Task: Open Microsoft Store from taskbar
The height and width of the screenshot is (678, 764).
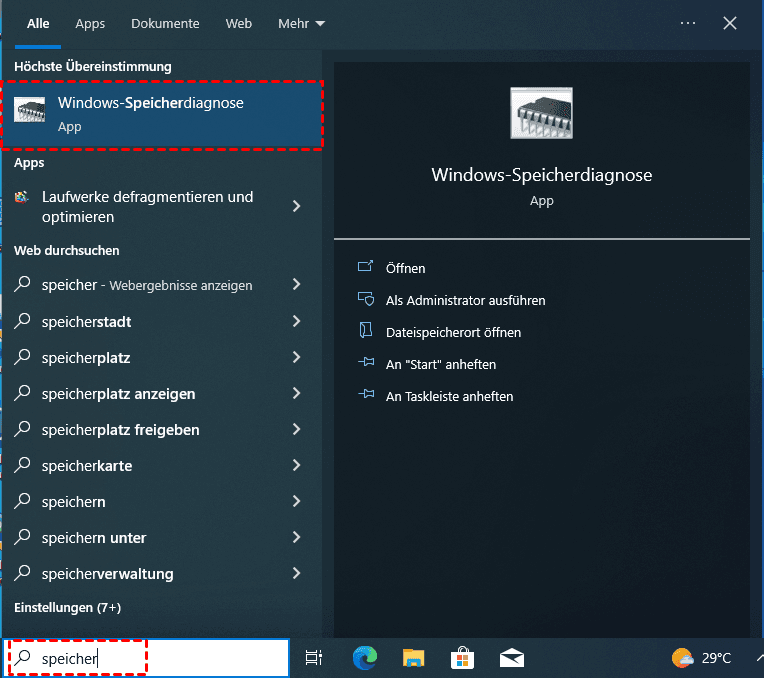Action: 462,658
